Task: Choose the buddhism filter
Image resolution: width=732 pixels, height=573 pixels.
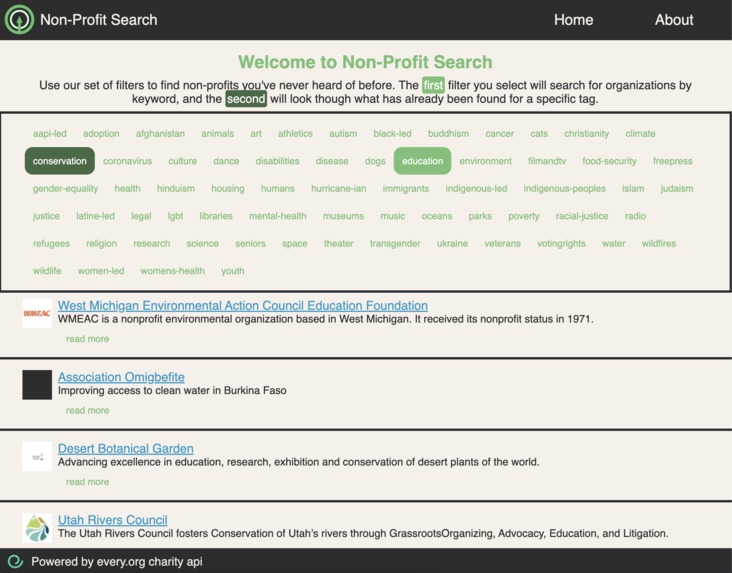Action: click(x=449, y=134)
